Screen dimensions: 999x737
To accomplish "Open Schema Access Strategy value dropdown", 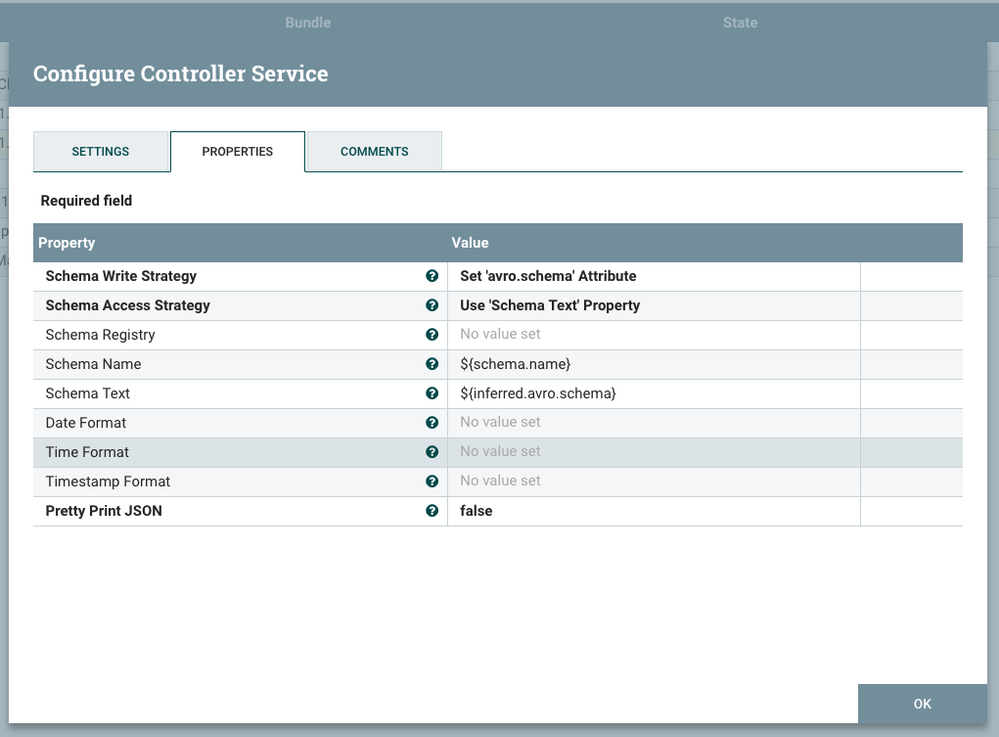I will 653,305.
